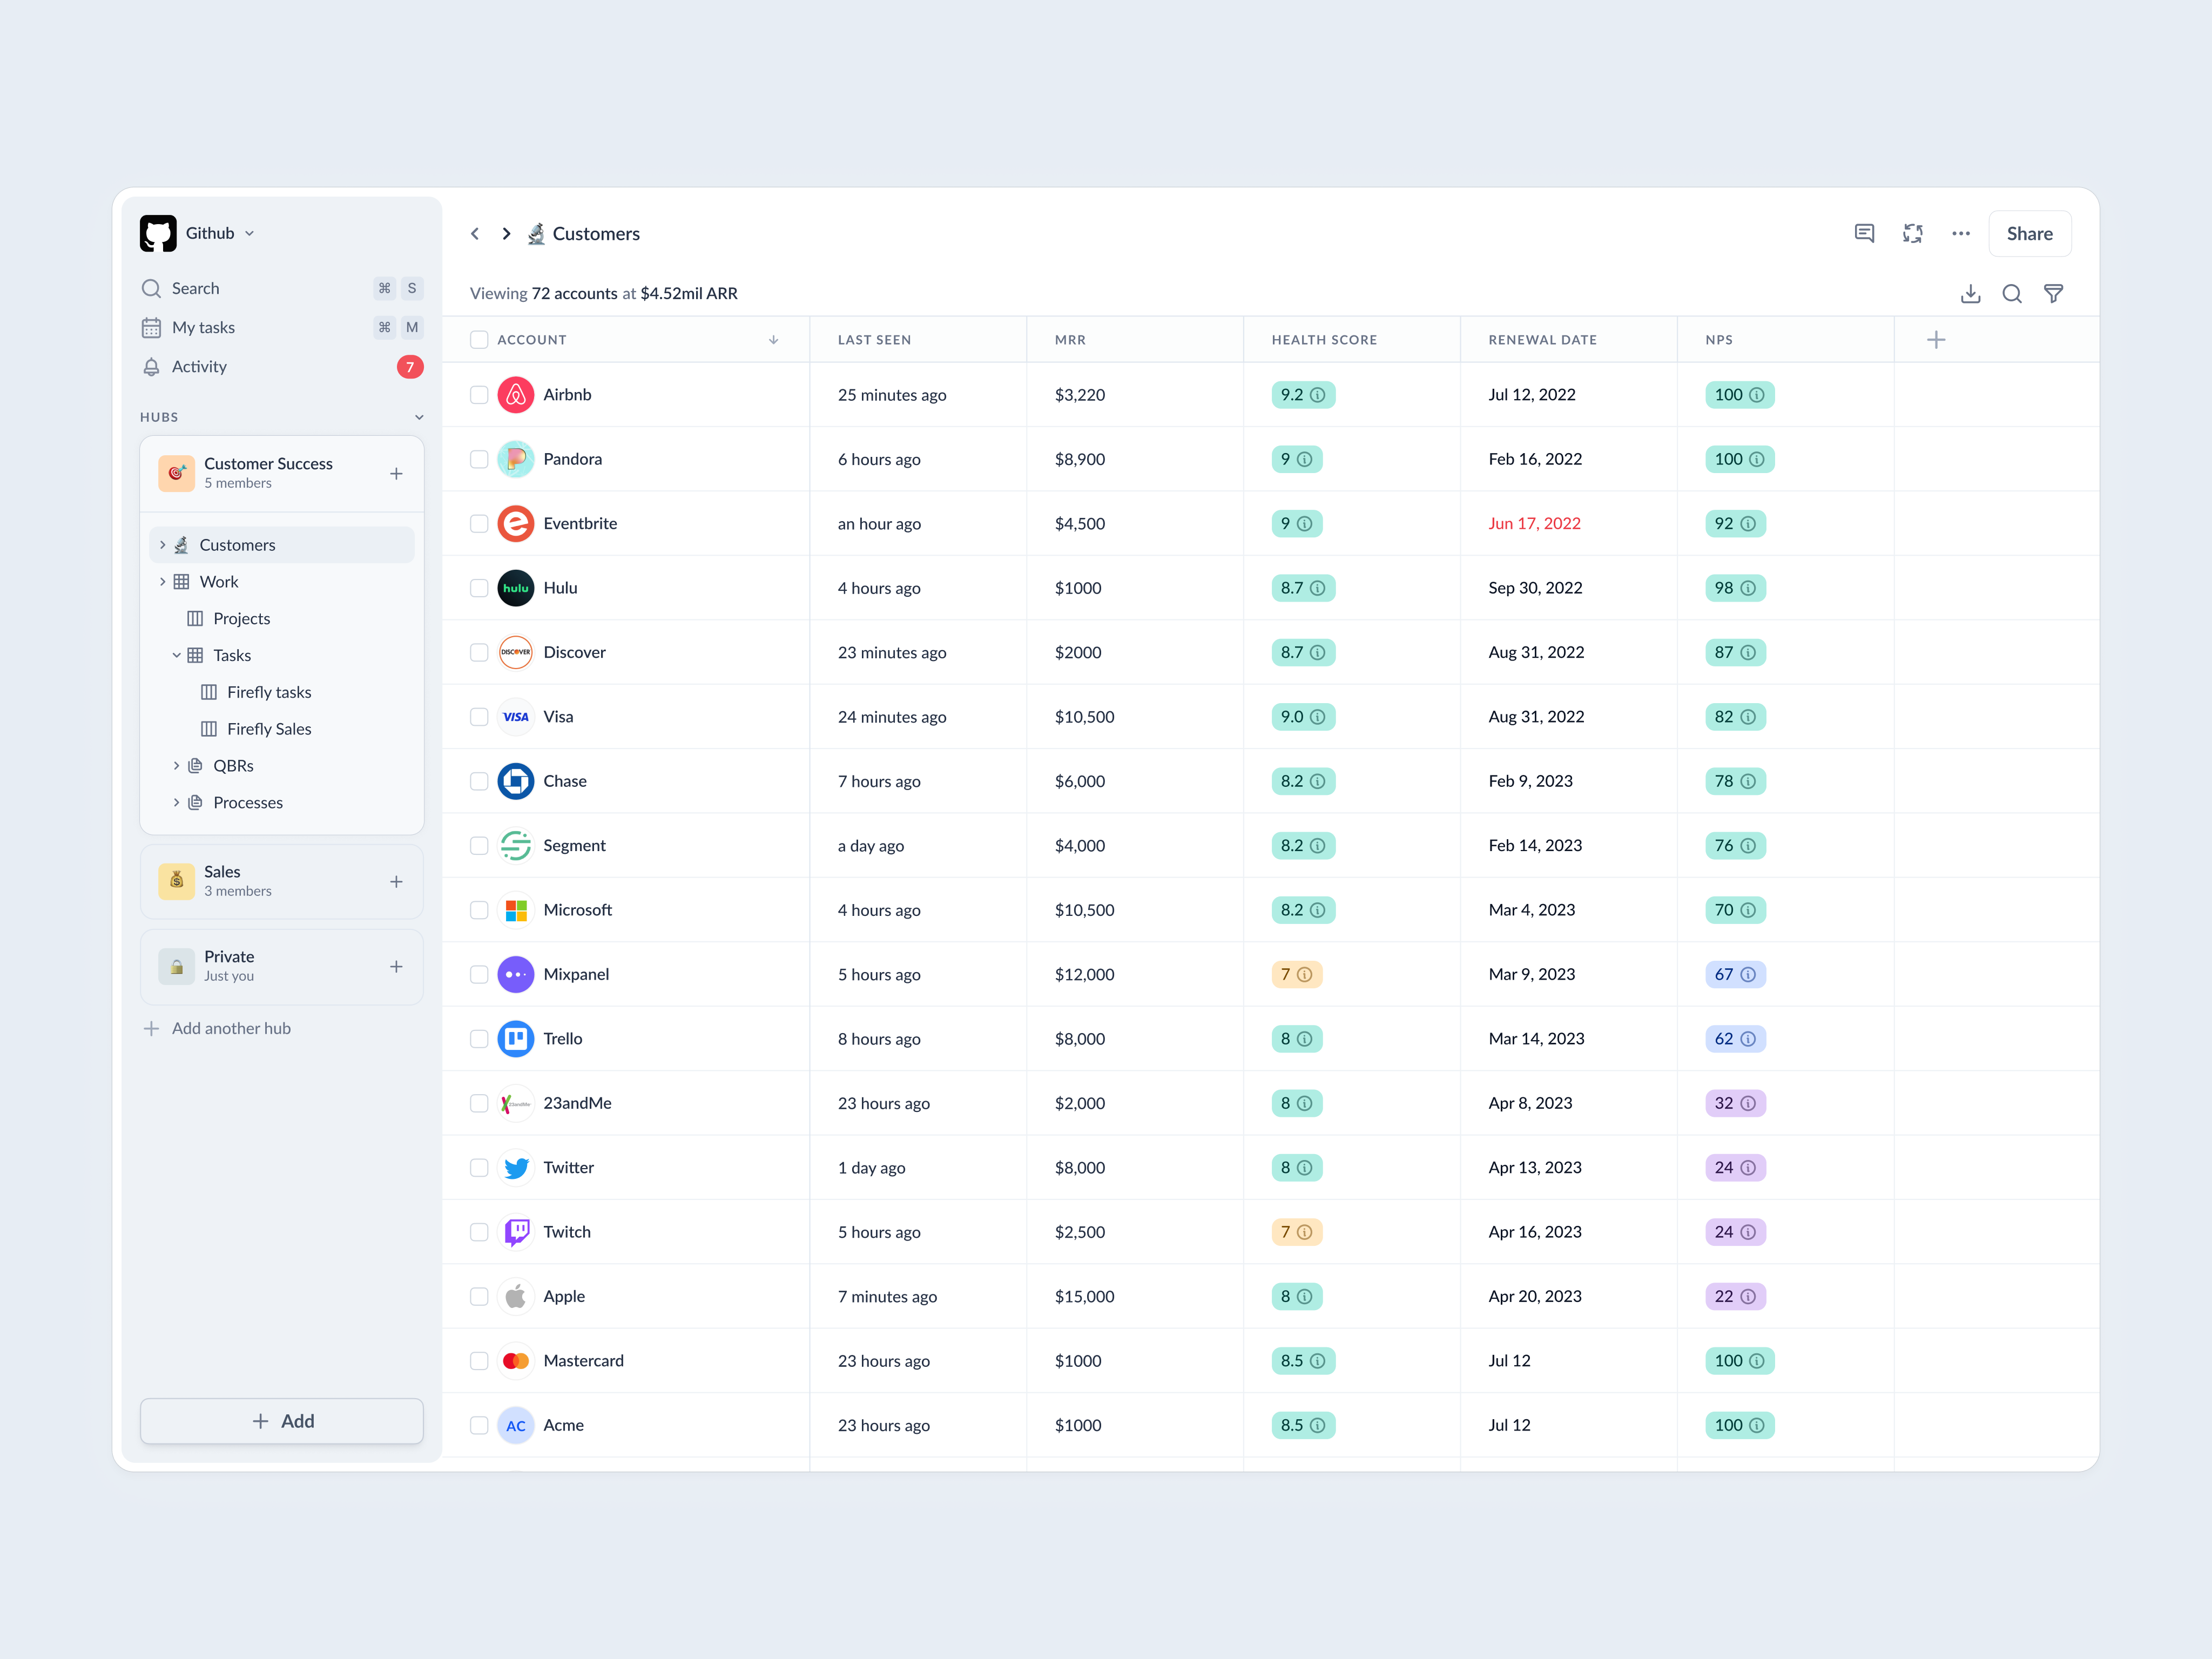Sort by Account column arrow
2212x1659 pixels.
click(x=773, y=340)
